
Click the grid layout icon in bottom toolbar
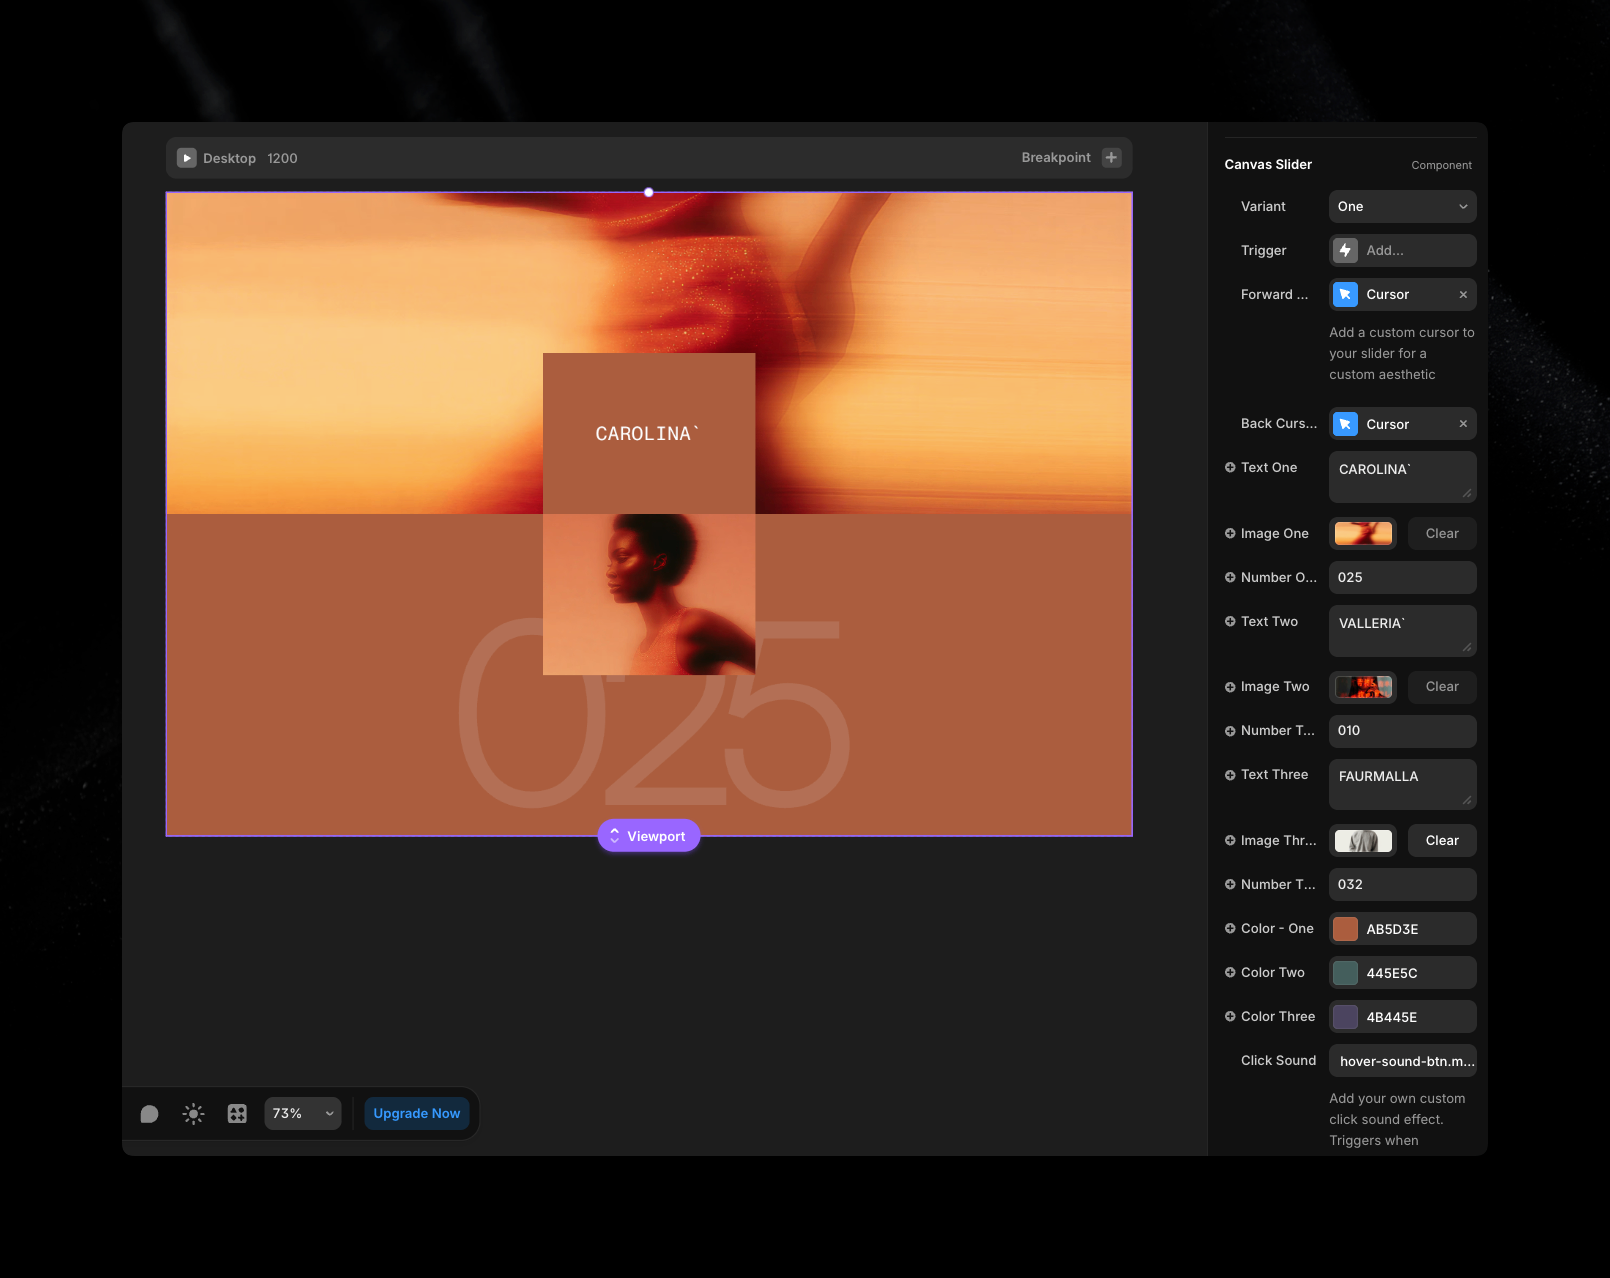coord(237,1114)
